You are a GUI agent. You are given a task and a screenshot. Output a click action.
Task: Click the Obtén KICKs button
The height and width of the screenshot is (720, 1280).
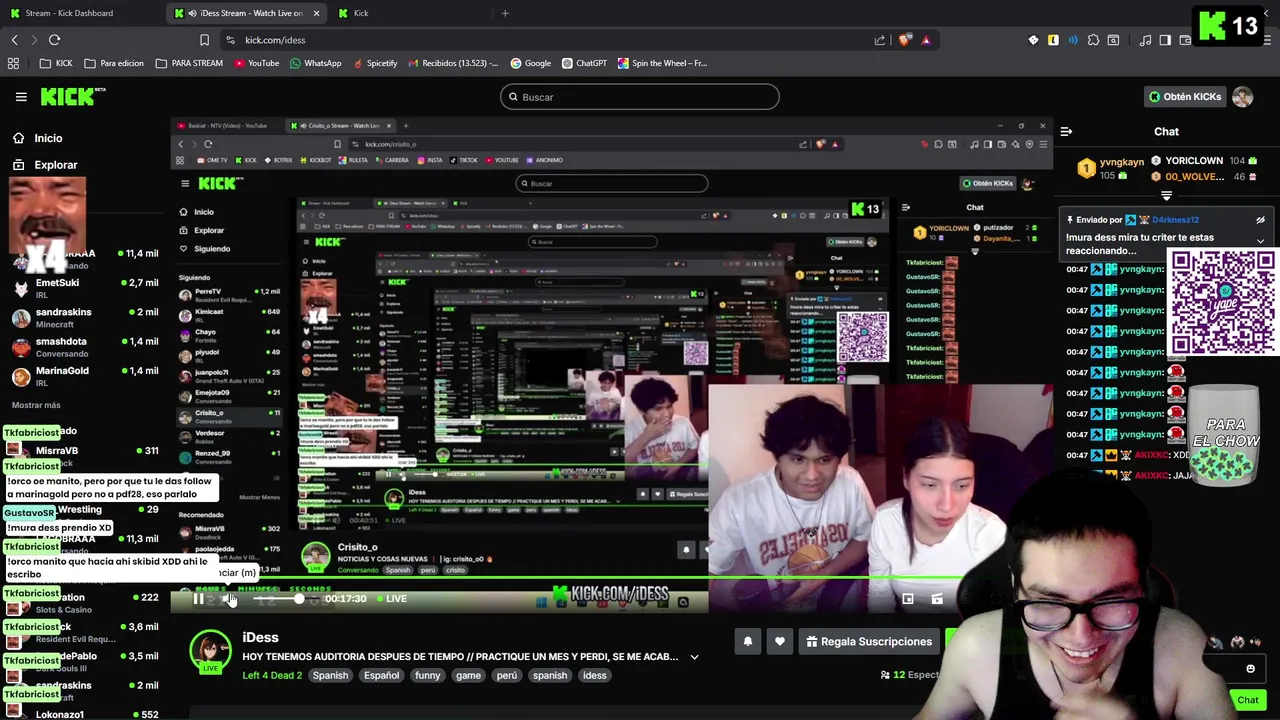click(1185, 97)
